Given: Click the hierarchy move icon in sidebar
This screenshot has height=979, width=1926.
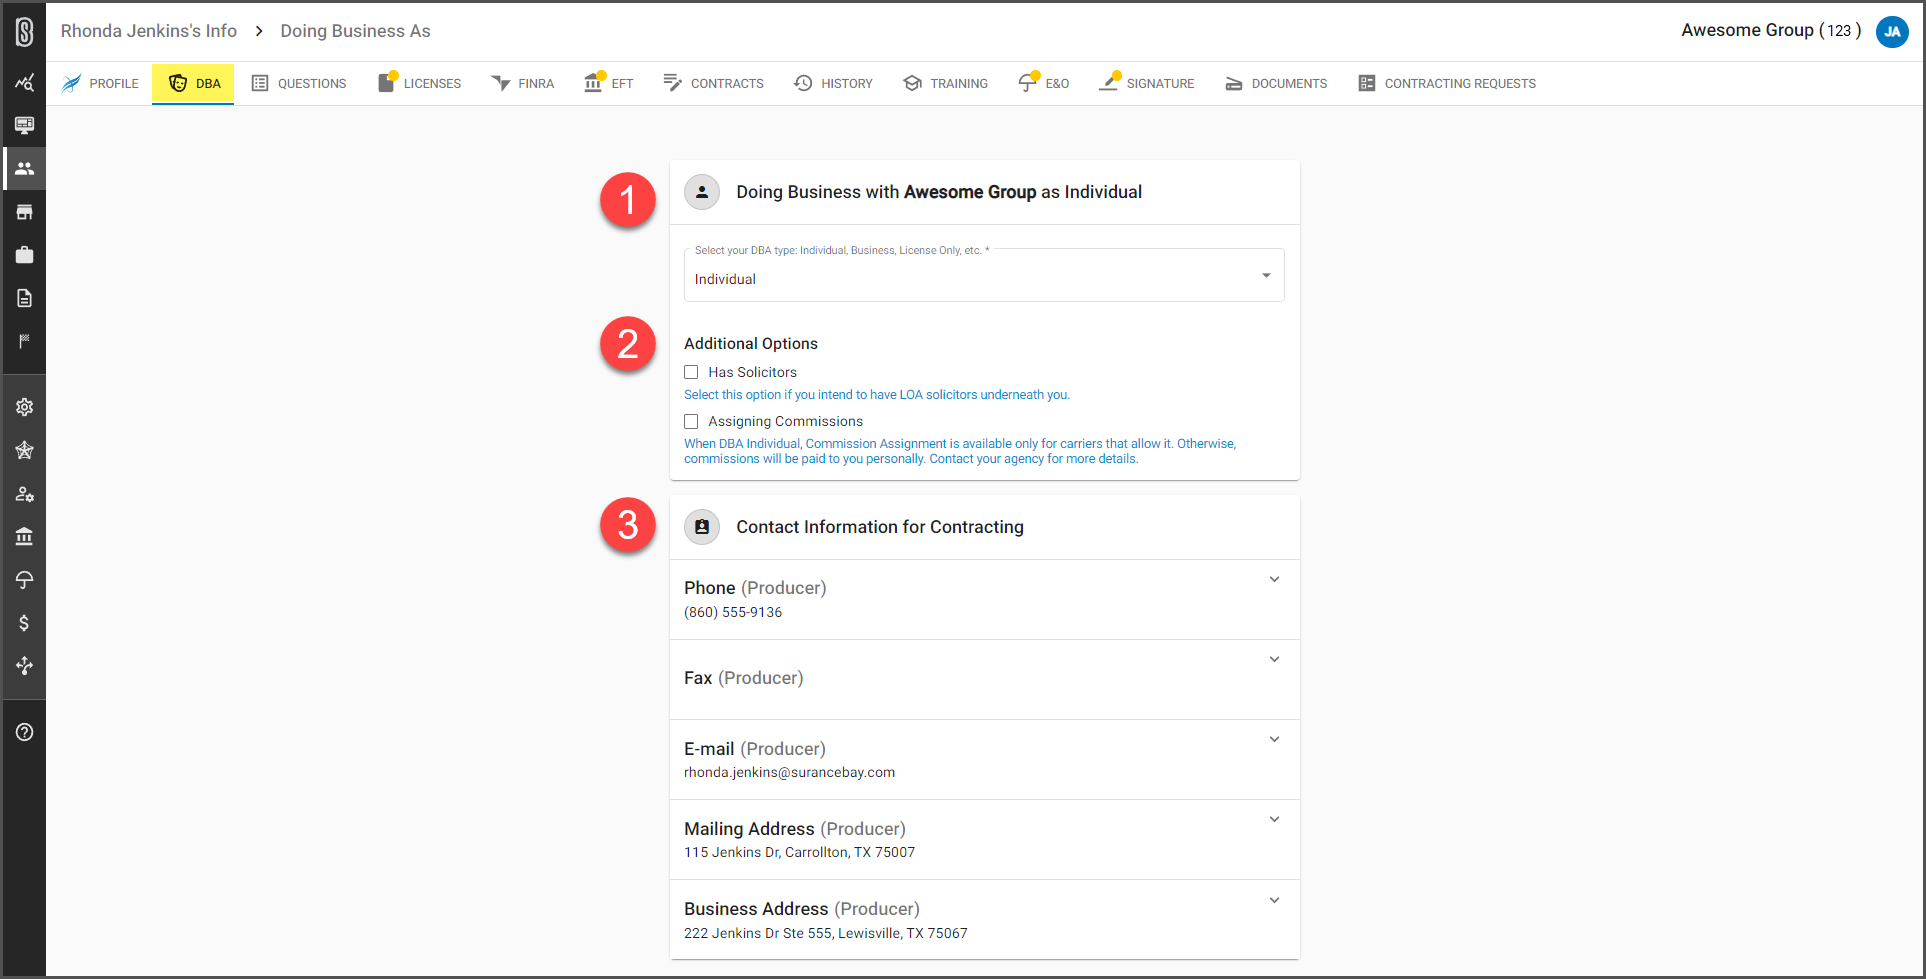Looking at the screenshot, I should 24,666.
